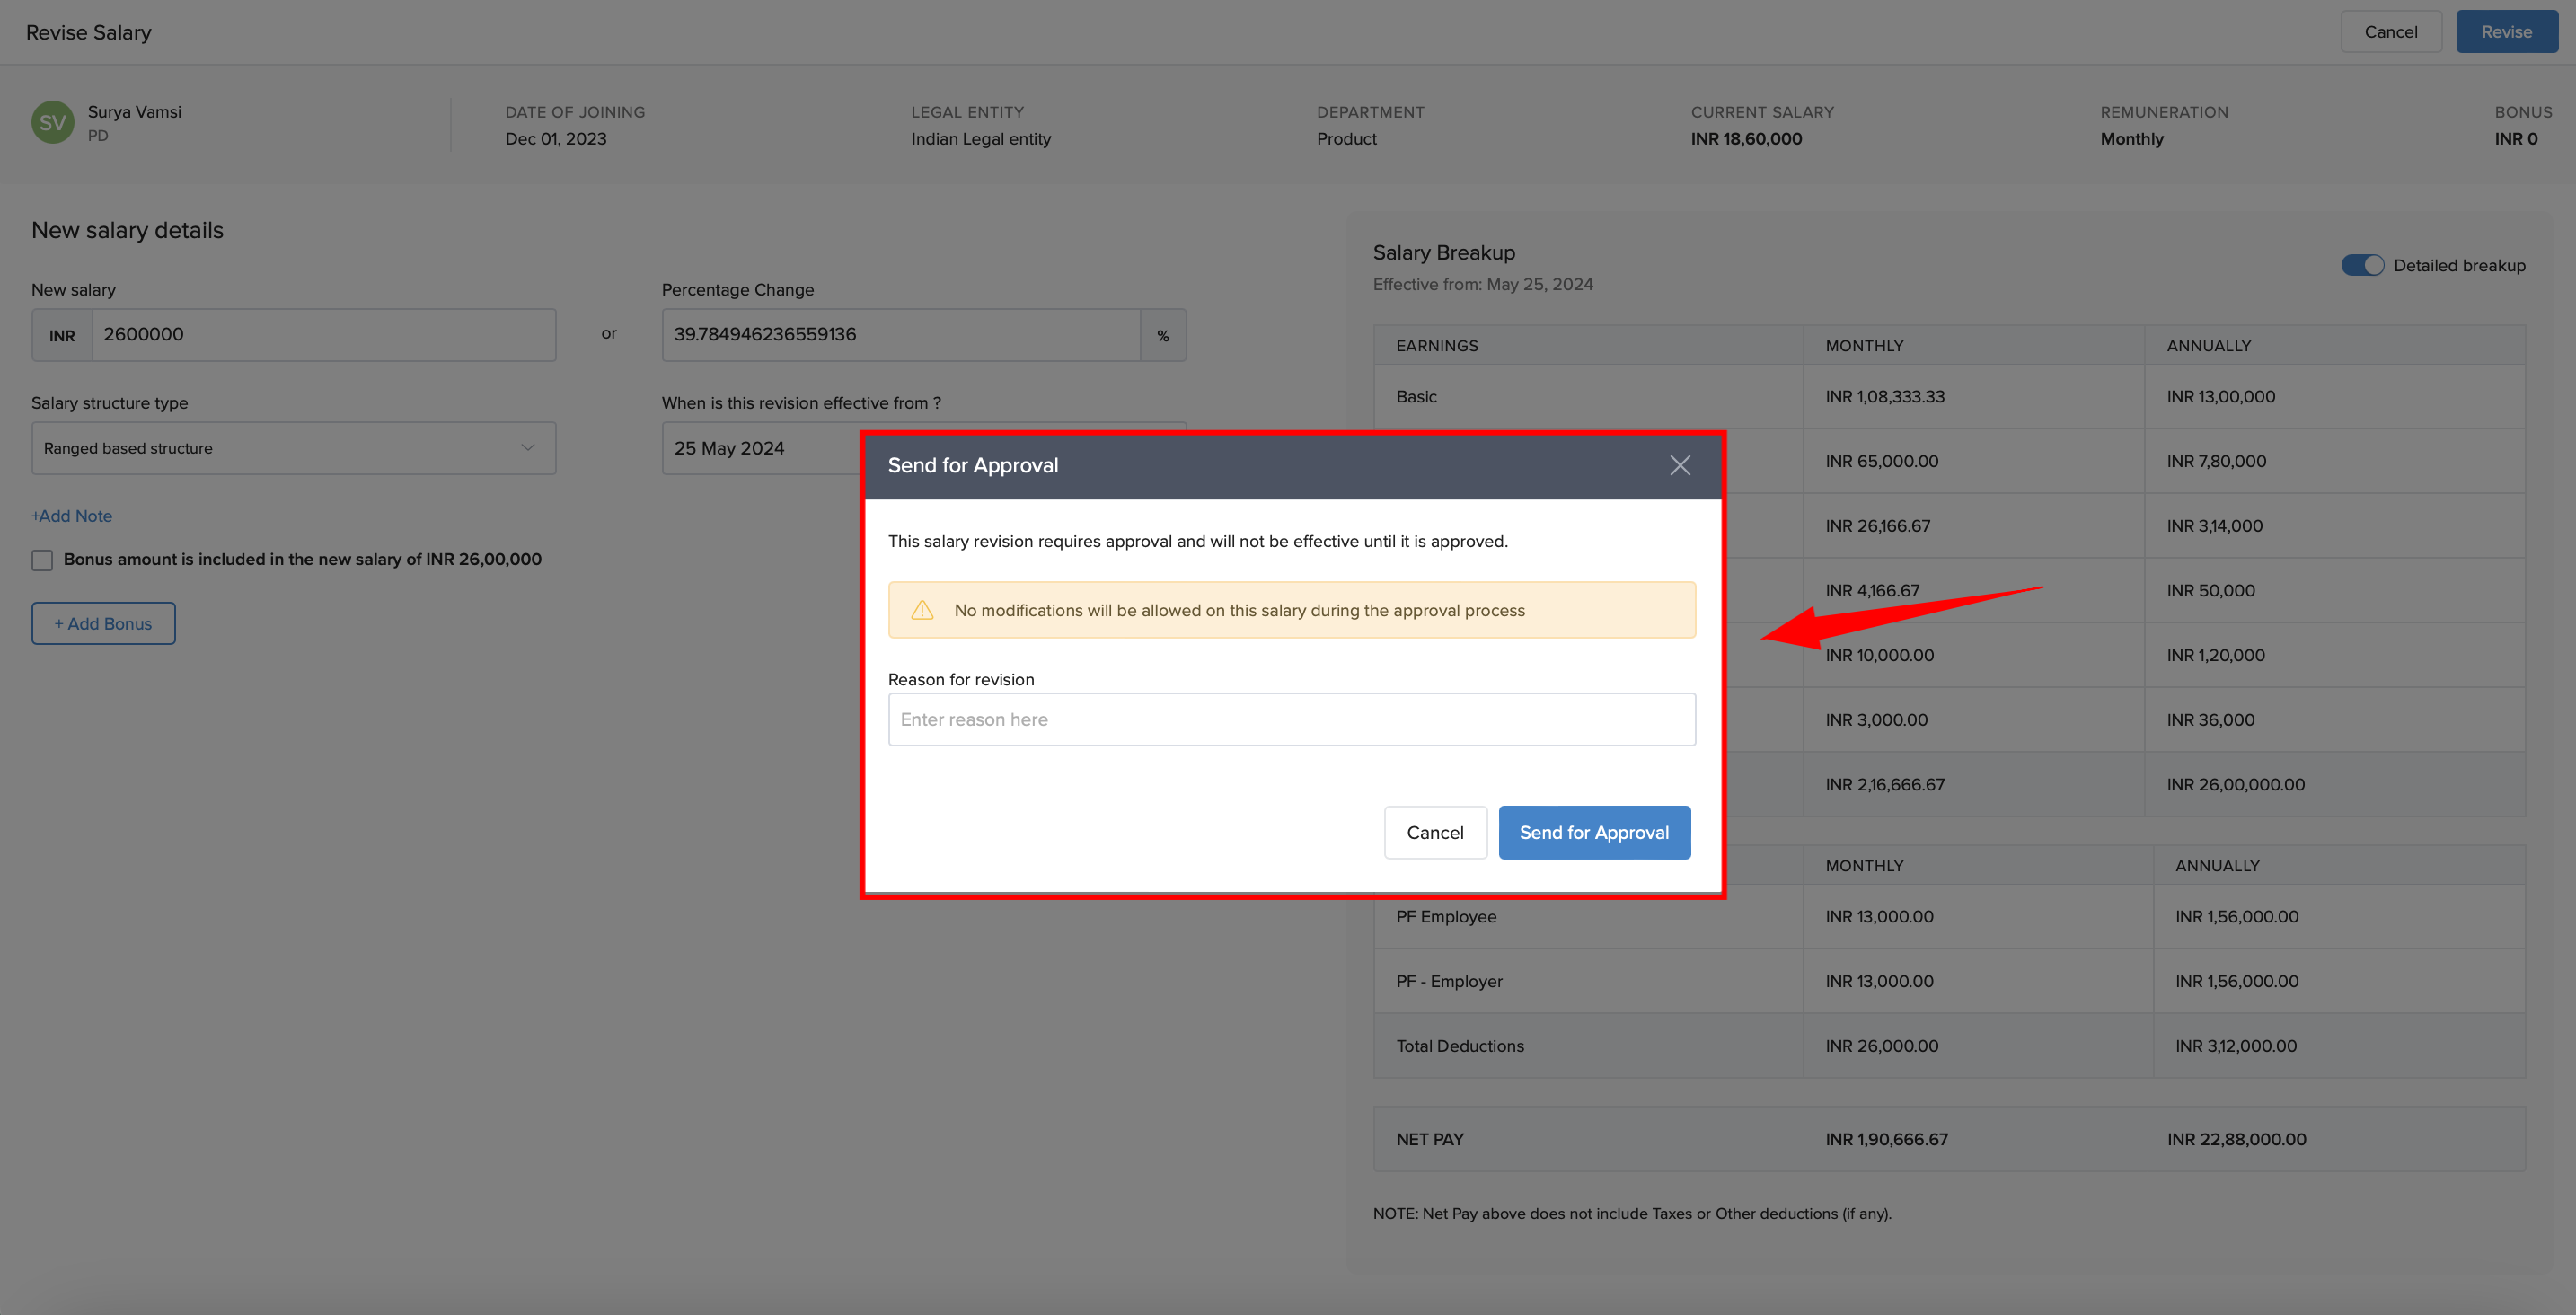Screen dimensions: 2576x1315
Task: Click the INR currency prefix
Action: click(x=62, y=335)
